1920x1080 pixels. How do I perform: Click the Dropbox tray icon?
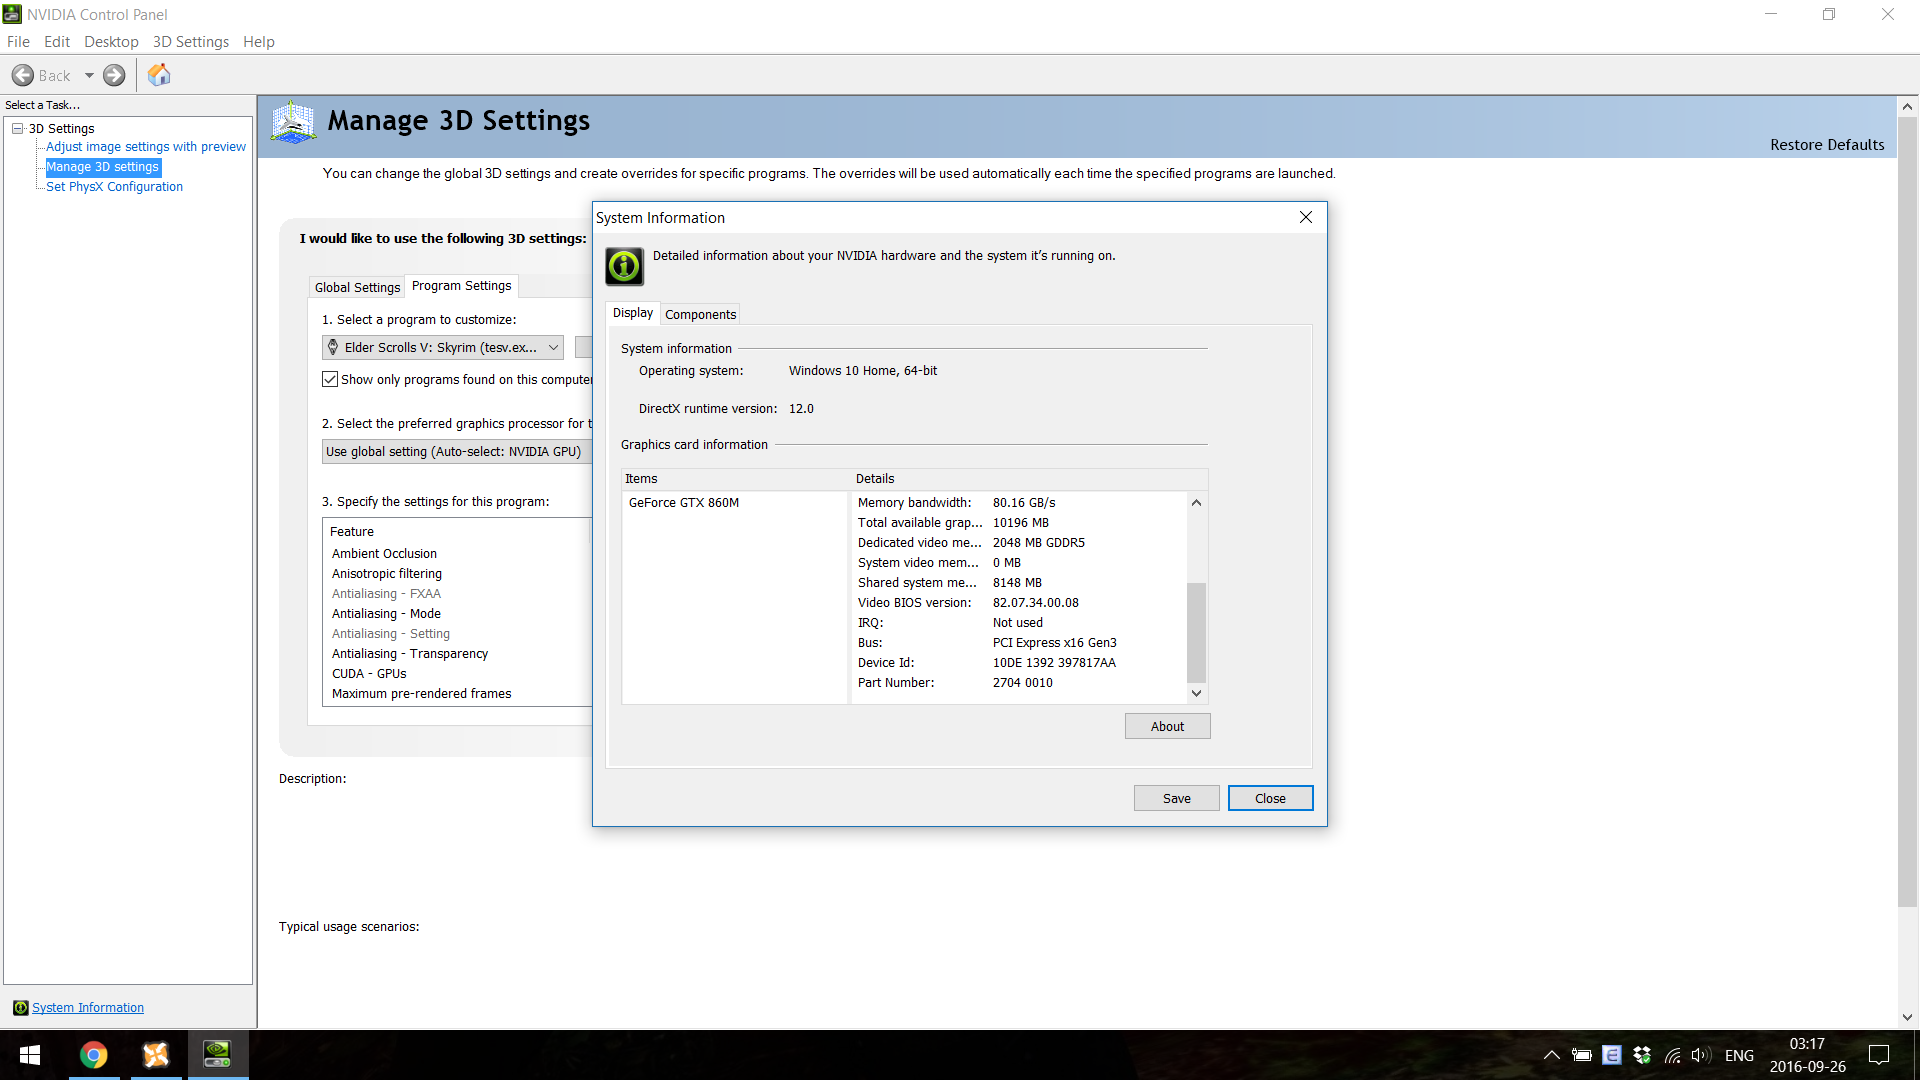click(x=1642, y=1055)
